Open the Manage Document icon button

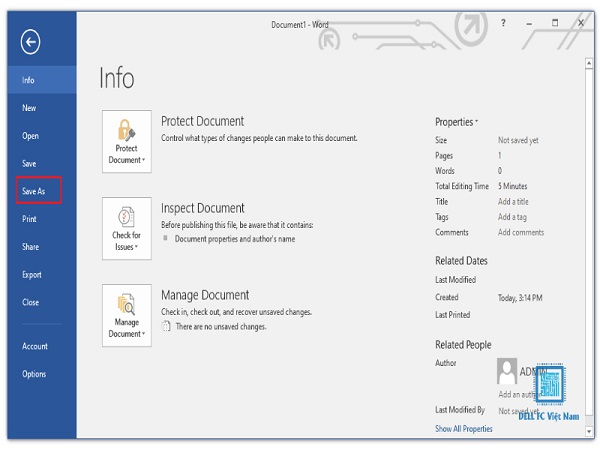point(127,315)
